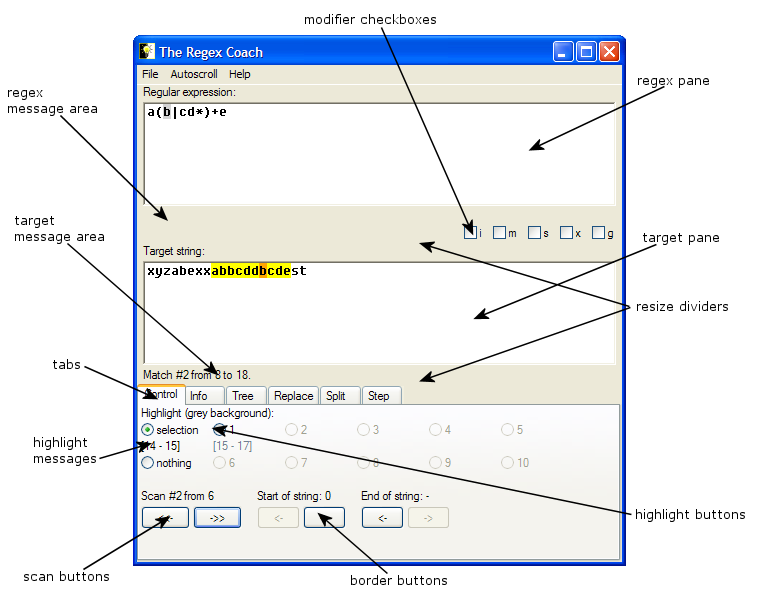Enable the 's' single-line modifier checkbox

pos(534,233)
